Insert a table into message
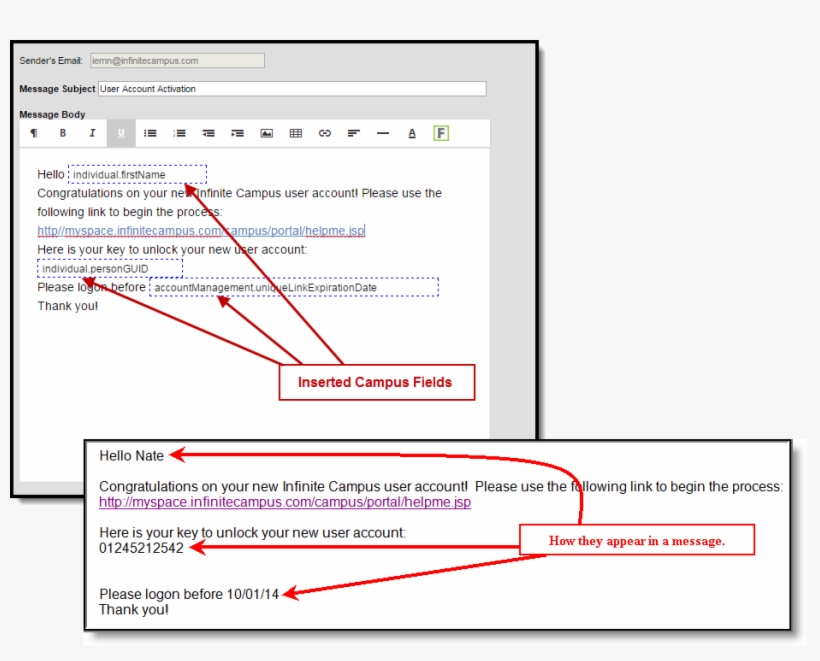Viewport: 820px width, 661px height. [x=296, y=133]
